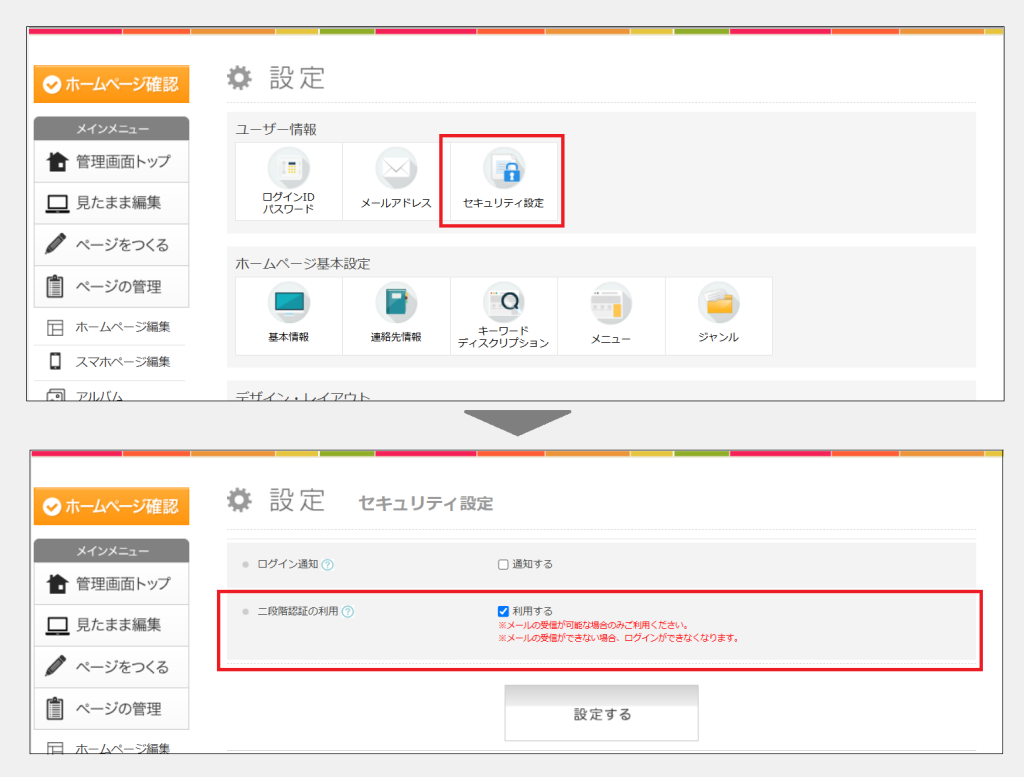Check the 通知する login notification checkbox
Viewport: 1024px width, 777px height.
click(x=502, y=562)
